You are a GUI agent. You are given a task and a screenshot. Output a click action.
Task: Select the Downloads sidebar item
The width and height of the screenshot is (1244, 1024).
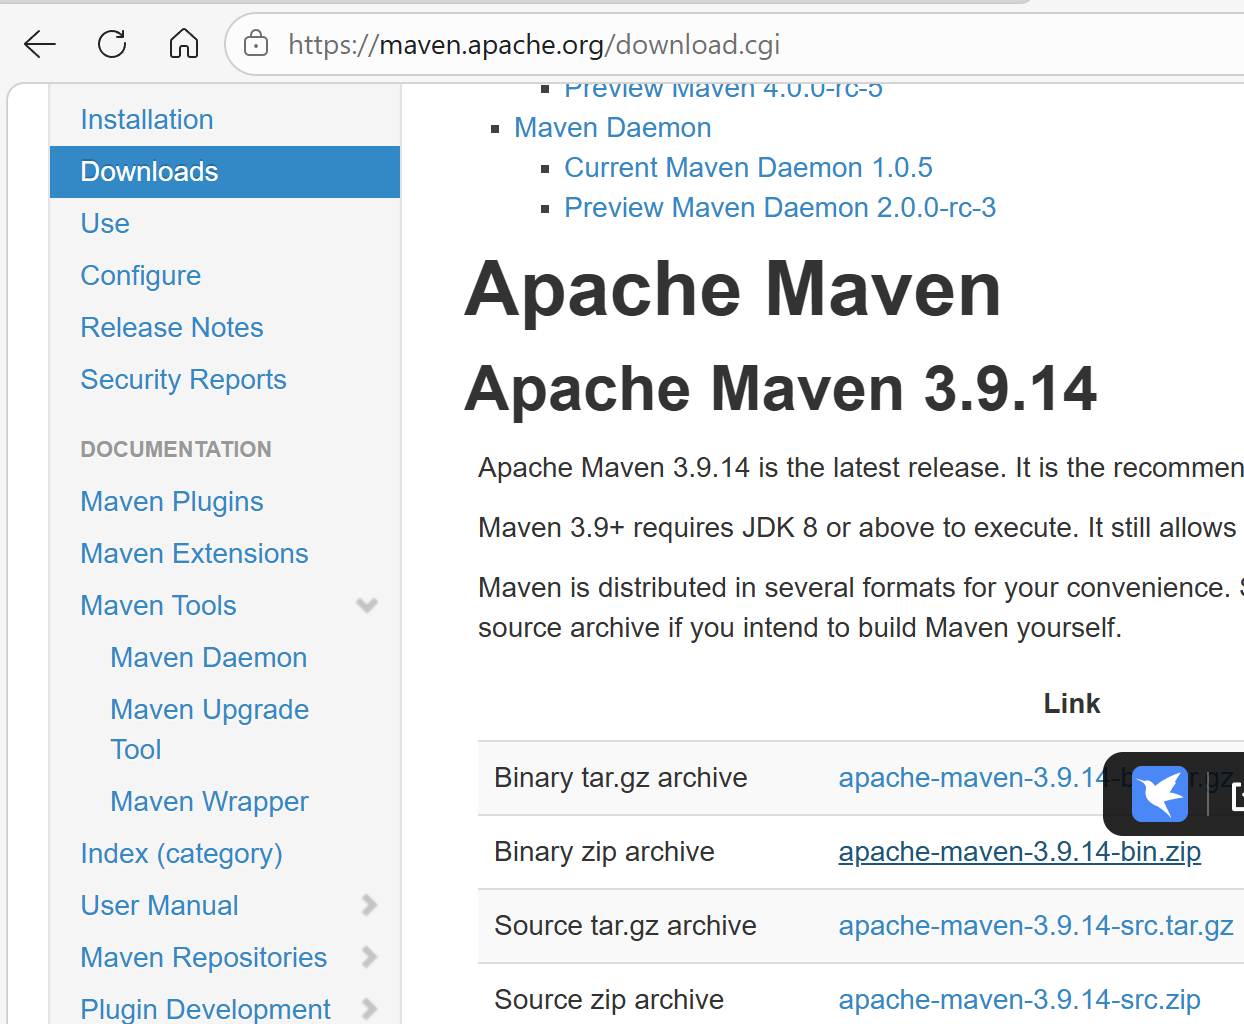point(225,172)
